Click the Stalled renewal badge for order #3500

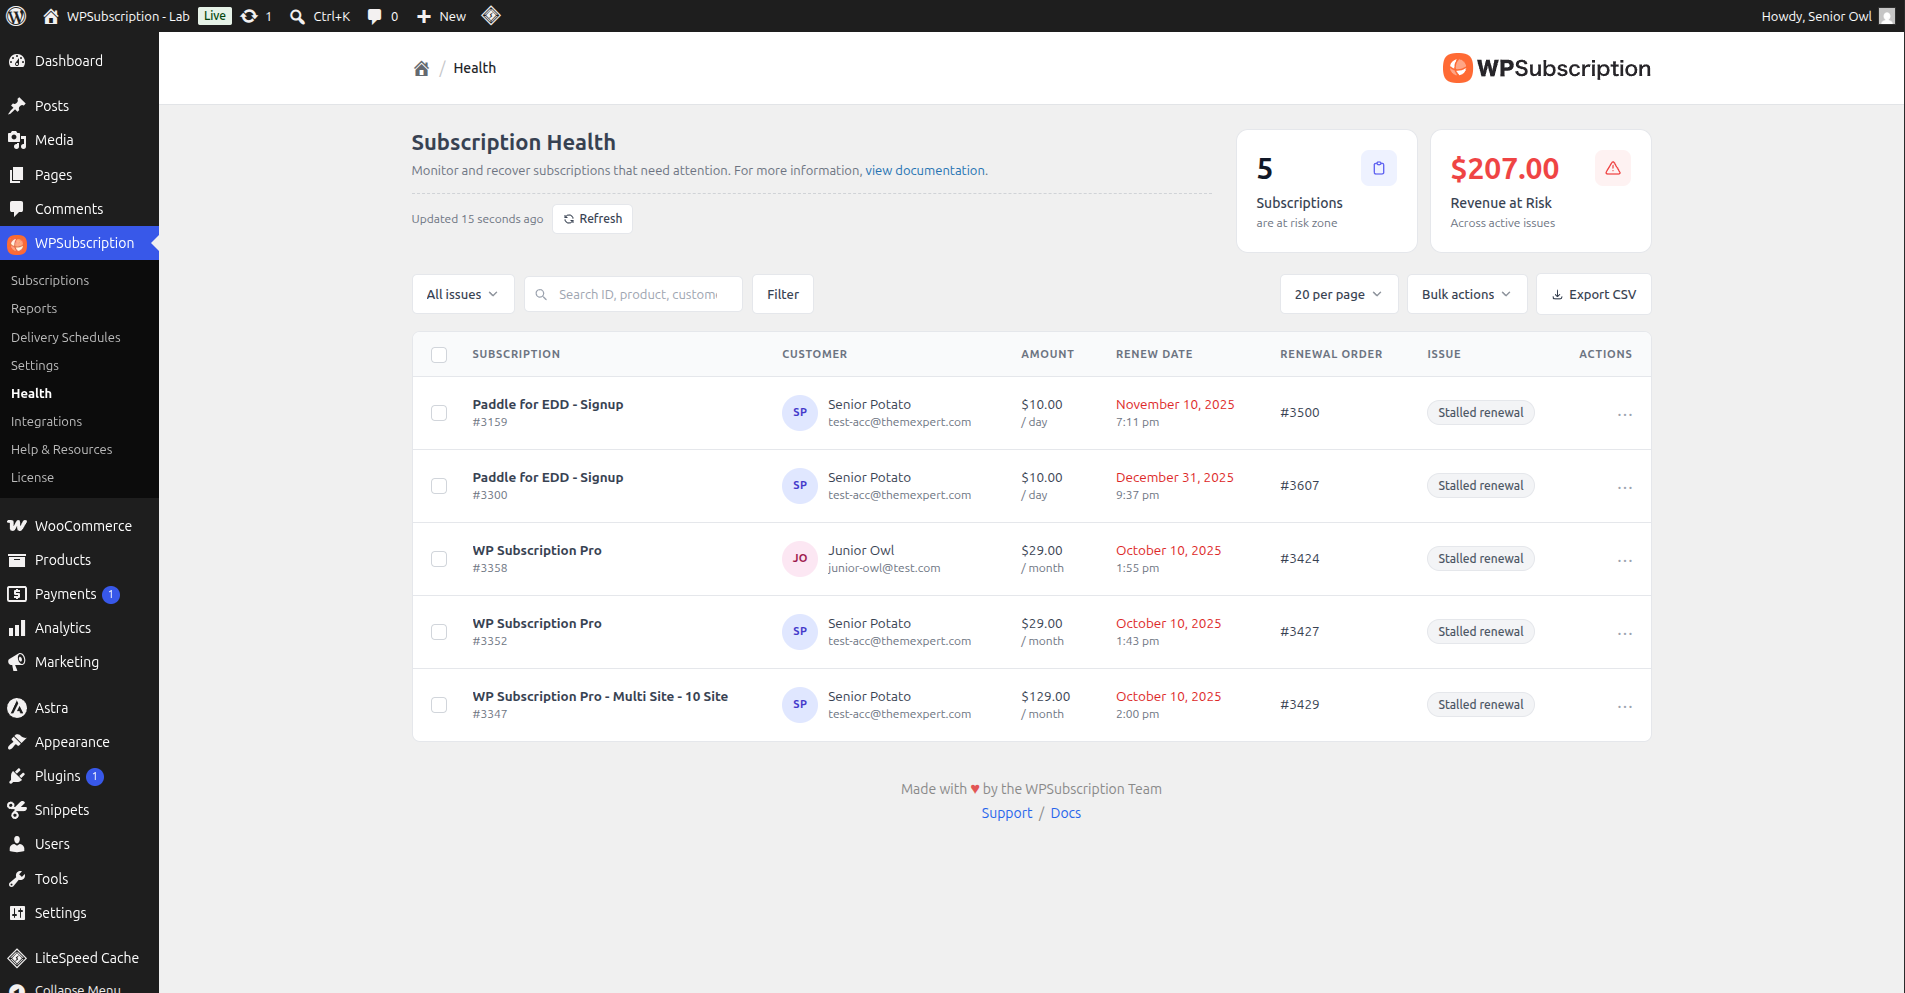click(1481, 413)
